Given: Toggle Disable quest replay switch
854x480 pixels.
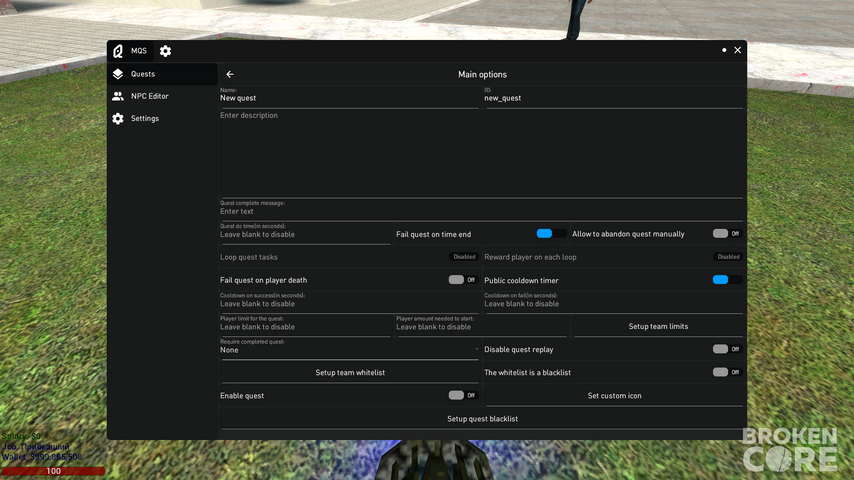Looking at the screenshot, I should tap(727, 349).
